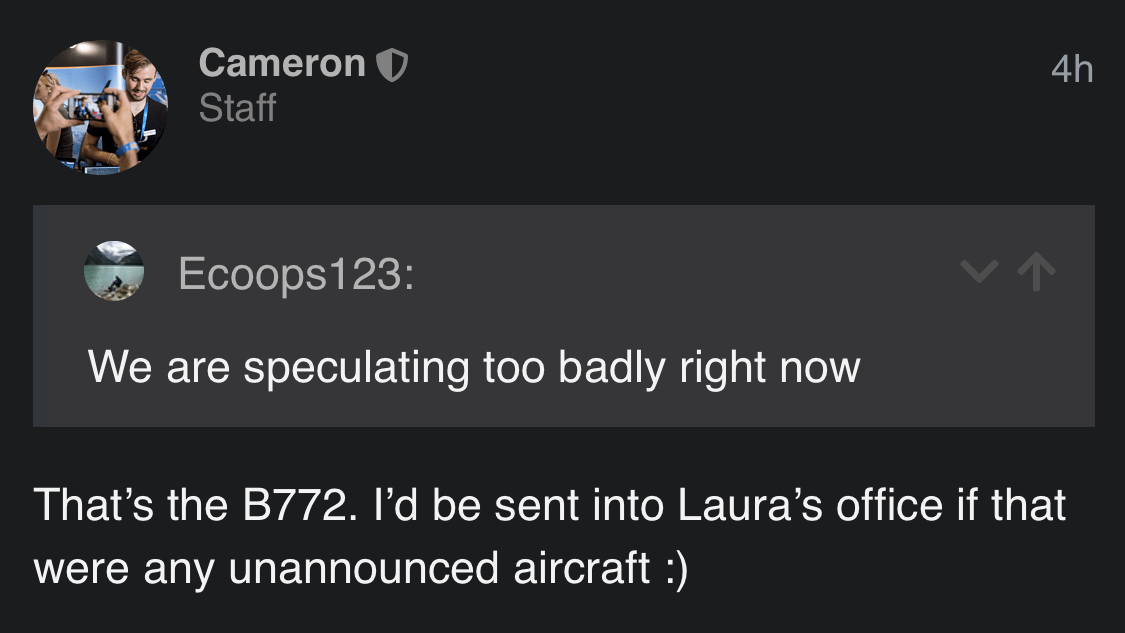1125x633 pixels.
Task: Click the word "speculating" in the quote
Action: click(x=355, y=367)
